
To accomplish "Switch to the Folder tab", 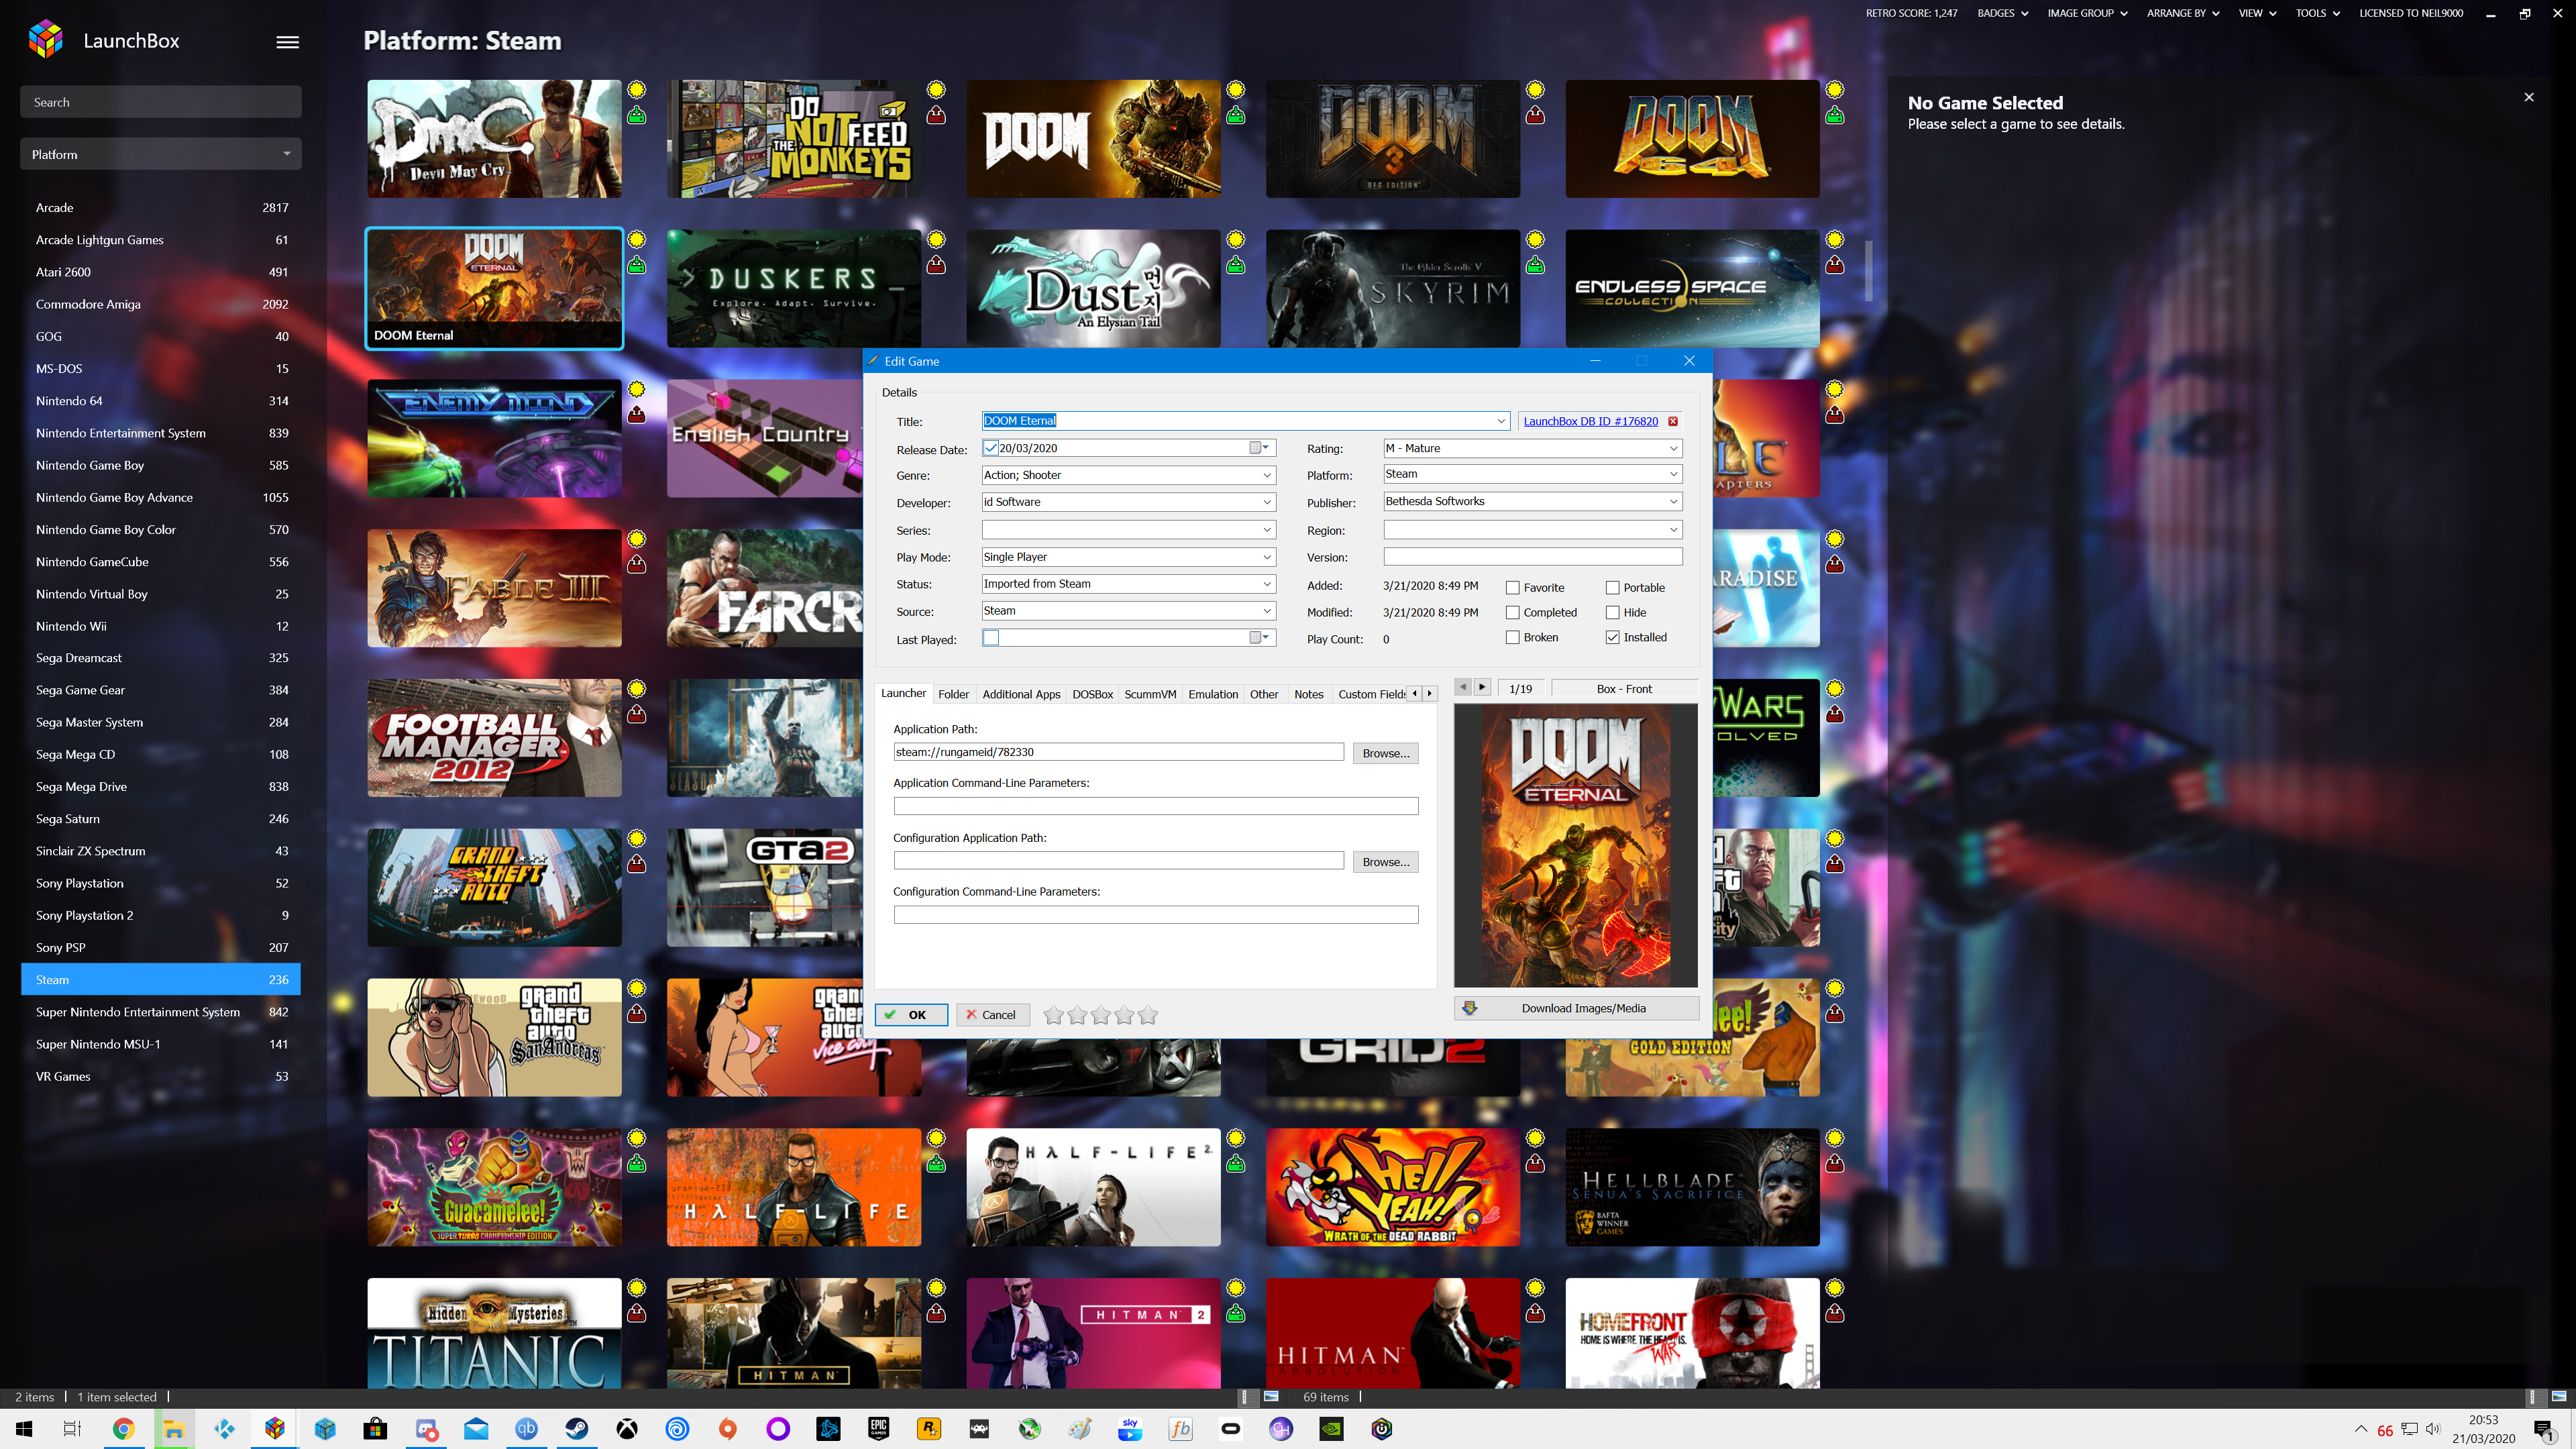I will [953, 694].
